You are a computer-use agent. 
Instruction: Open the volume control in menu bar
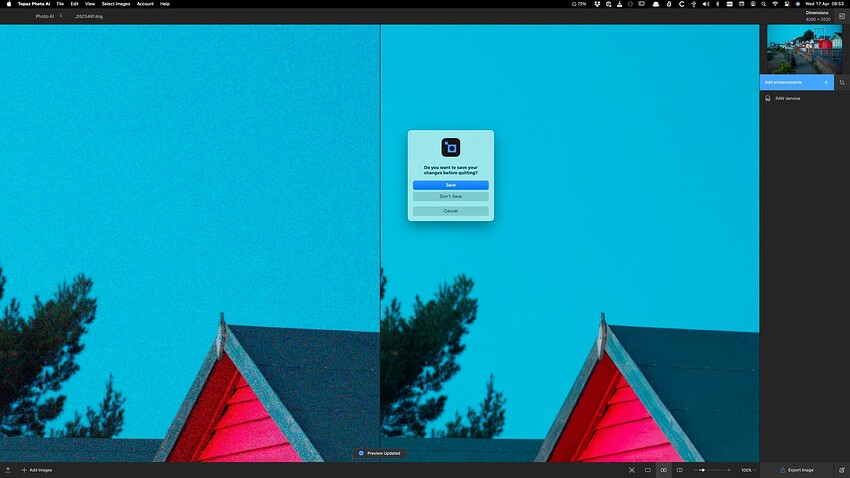point(706,4)
